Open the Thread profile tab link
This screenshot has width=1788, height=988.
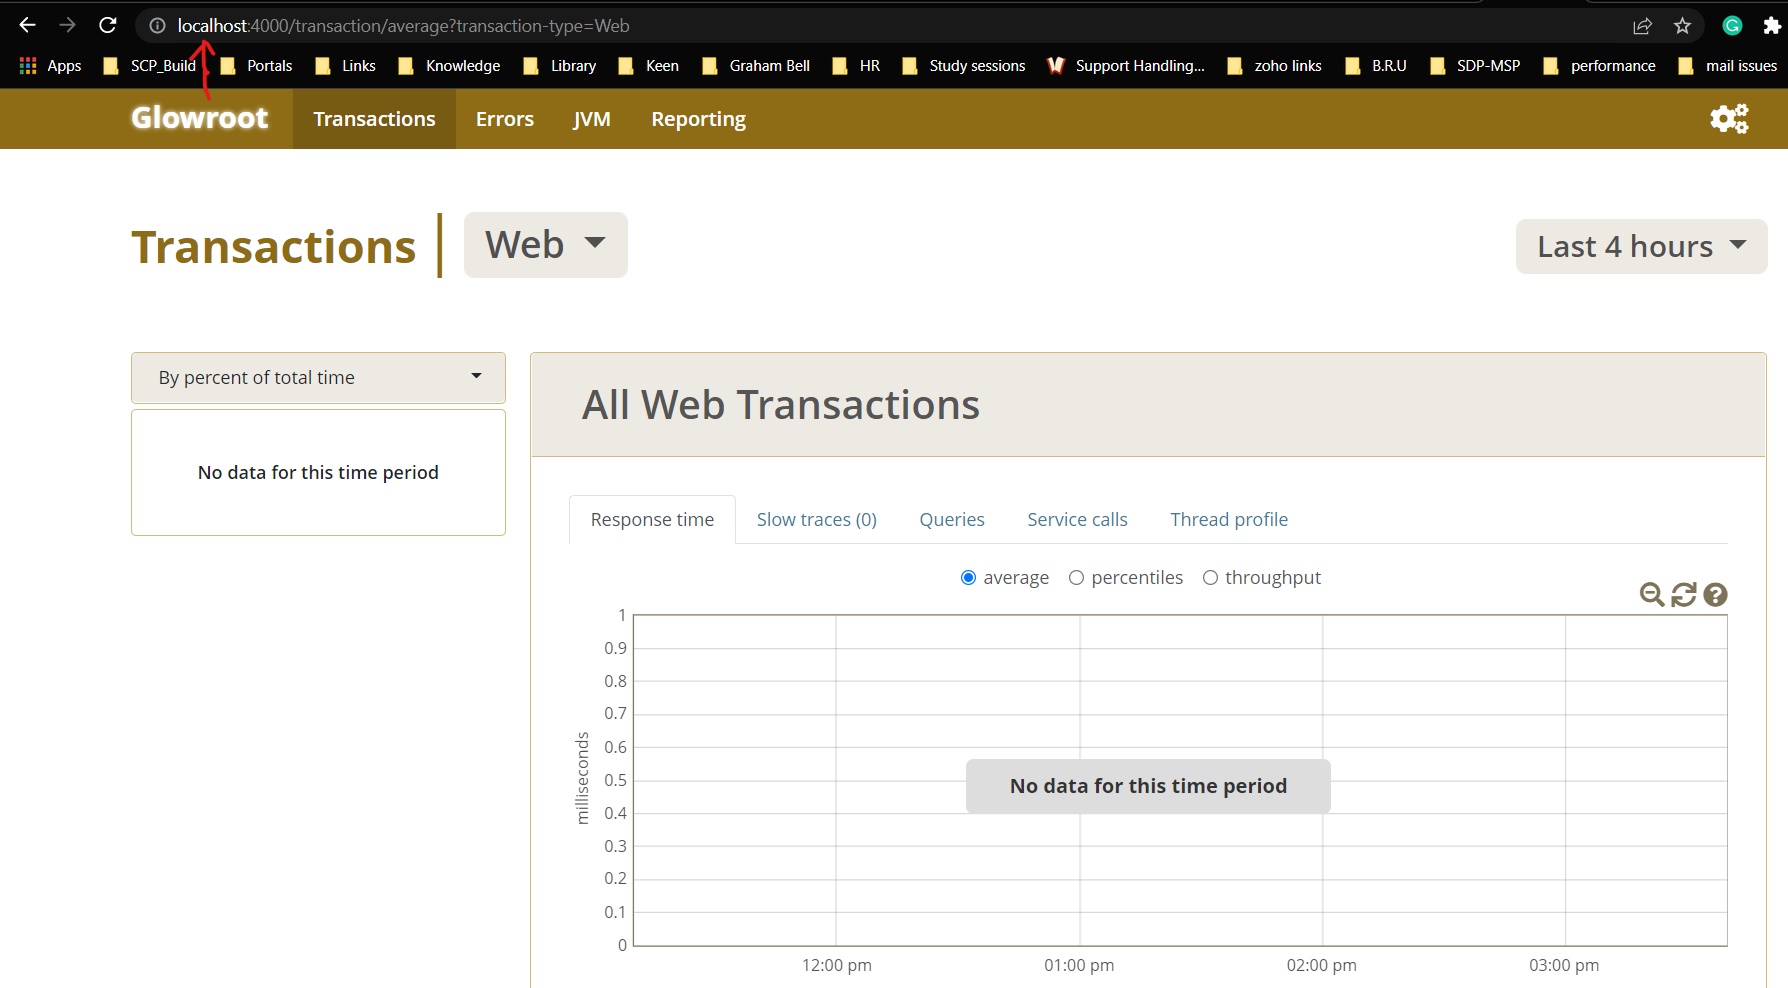click(1228, 520)
